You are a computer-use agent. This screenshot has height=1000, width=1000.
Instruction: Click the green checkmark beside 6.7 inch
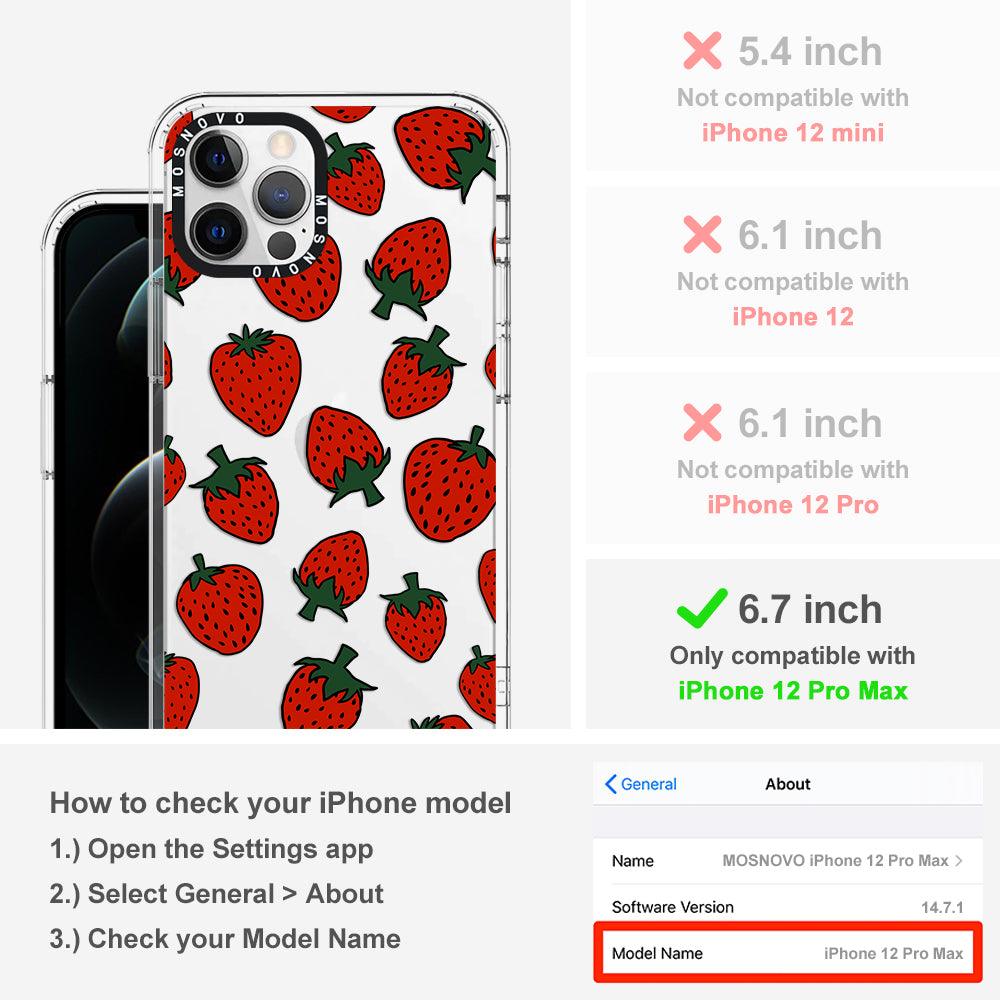702,608
